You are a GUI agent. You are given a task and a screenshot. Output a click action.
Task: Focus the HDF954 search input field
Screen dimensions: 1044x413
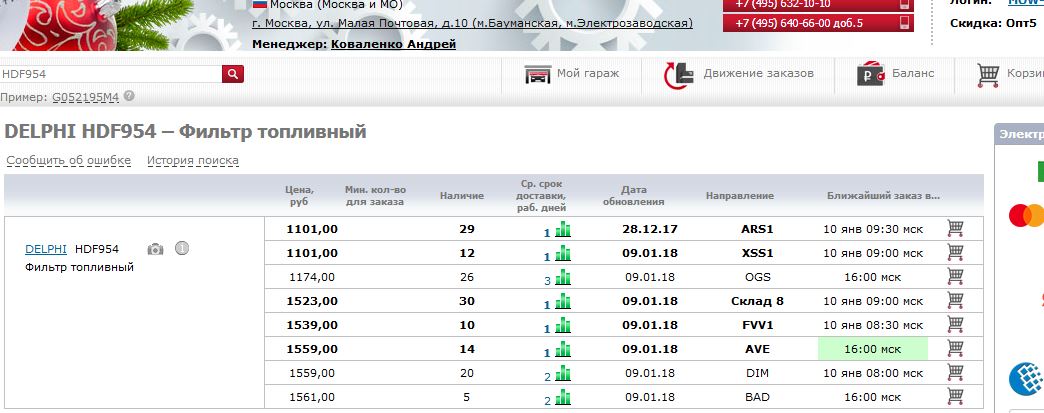[111, 74]
